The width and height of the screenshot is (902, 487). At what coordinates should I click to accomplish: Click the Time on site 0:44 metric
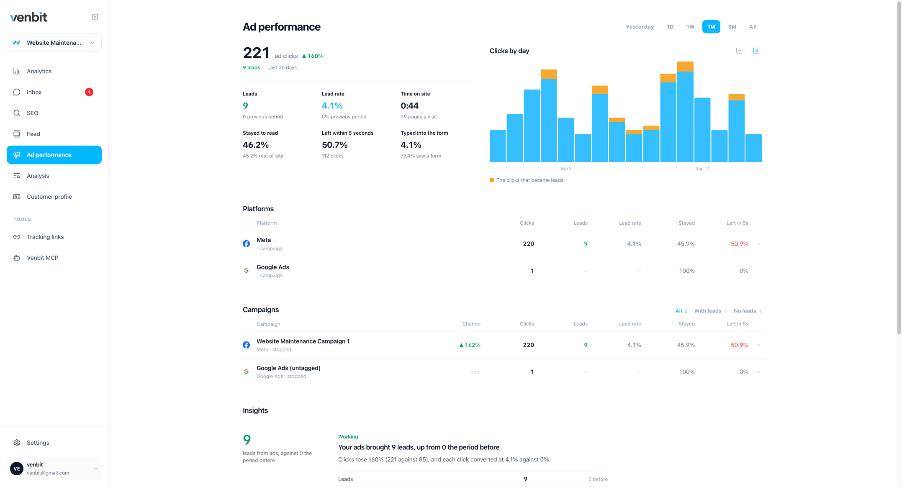click(410, 106)
